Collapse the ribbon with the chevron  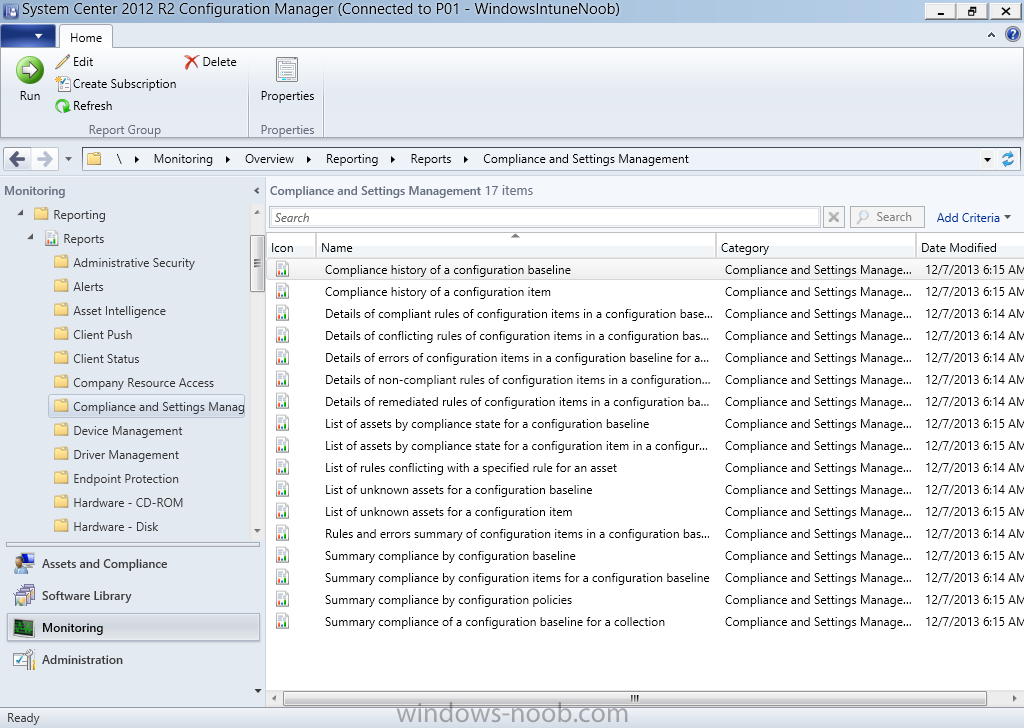[x=991, y=35]
